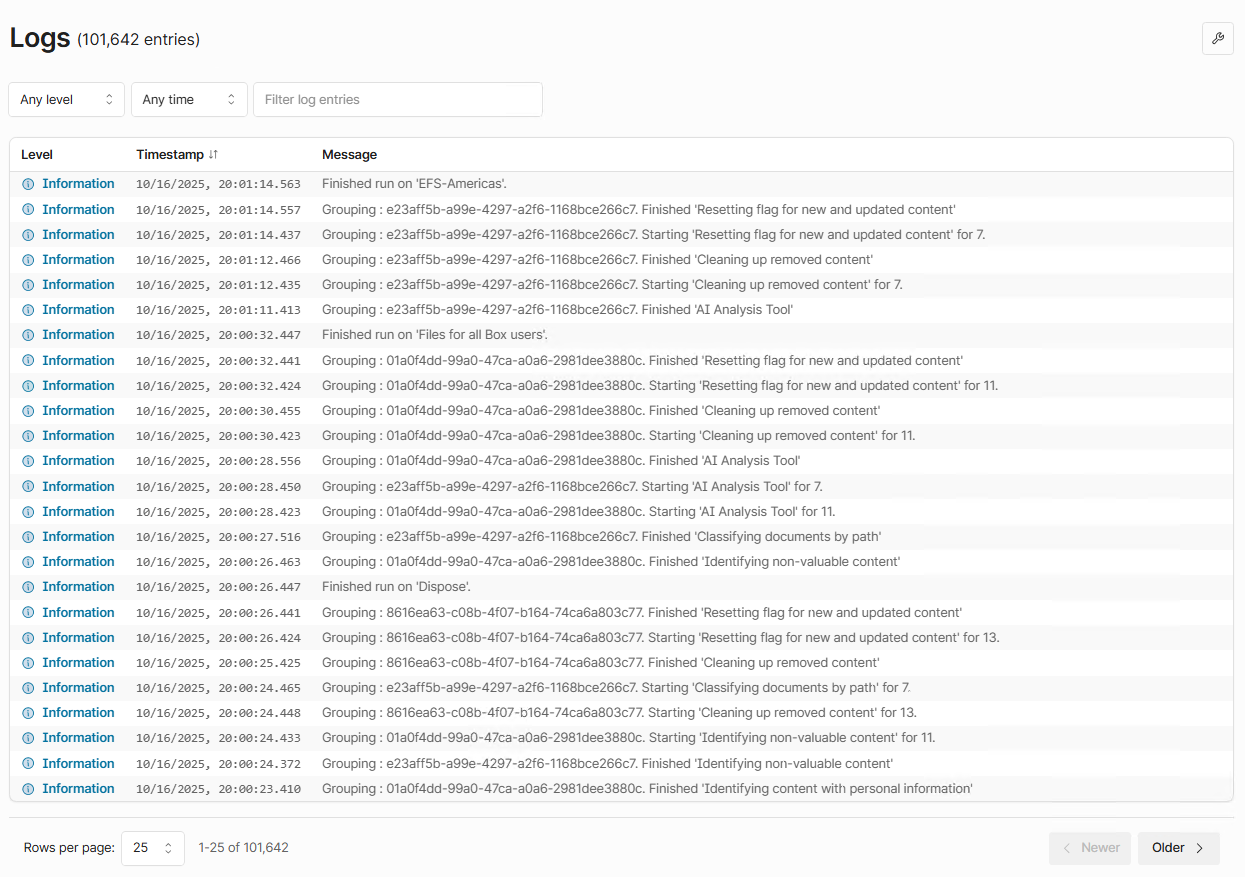Select the log message 'Finished run on Dispose'
1245x877 pixels.
click(x=396, y=587)
